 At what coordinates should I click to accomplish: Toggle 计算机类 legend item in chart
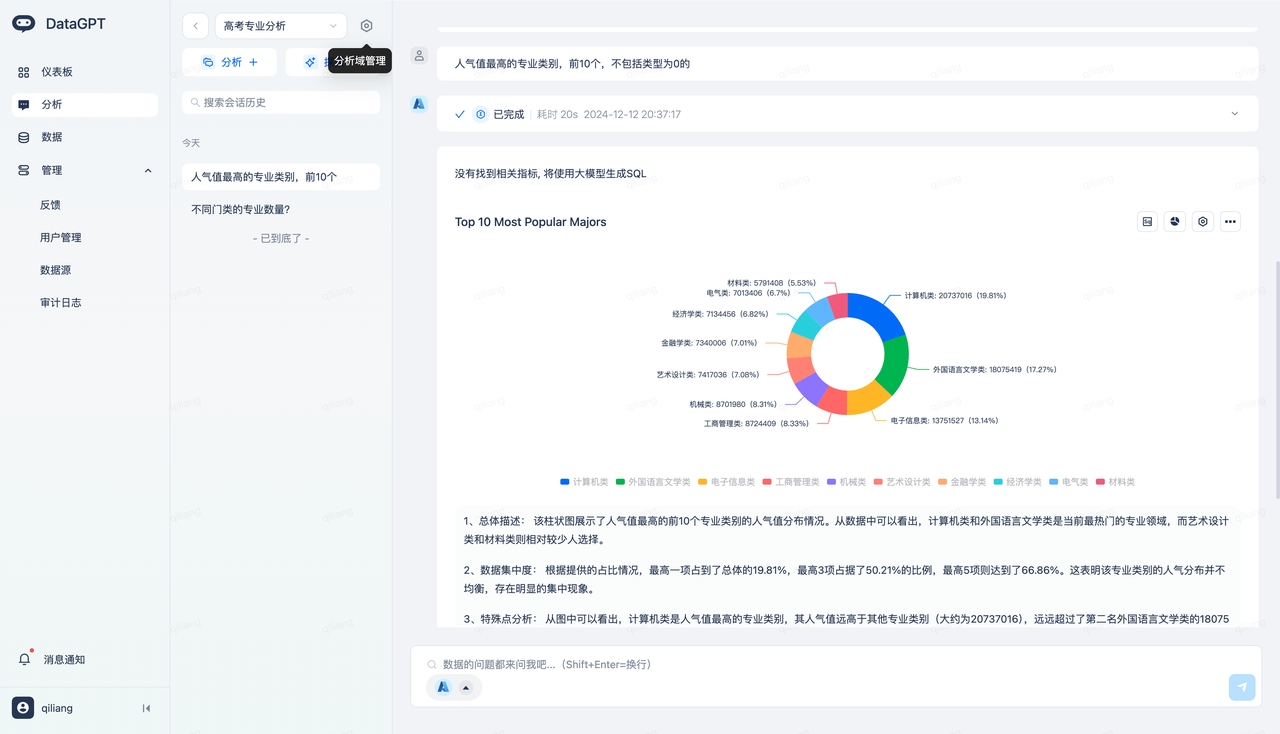pyautogui.click(x=584, y=482)
